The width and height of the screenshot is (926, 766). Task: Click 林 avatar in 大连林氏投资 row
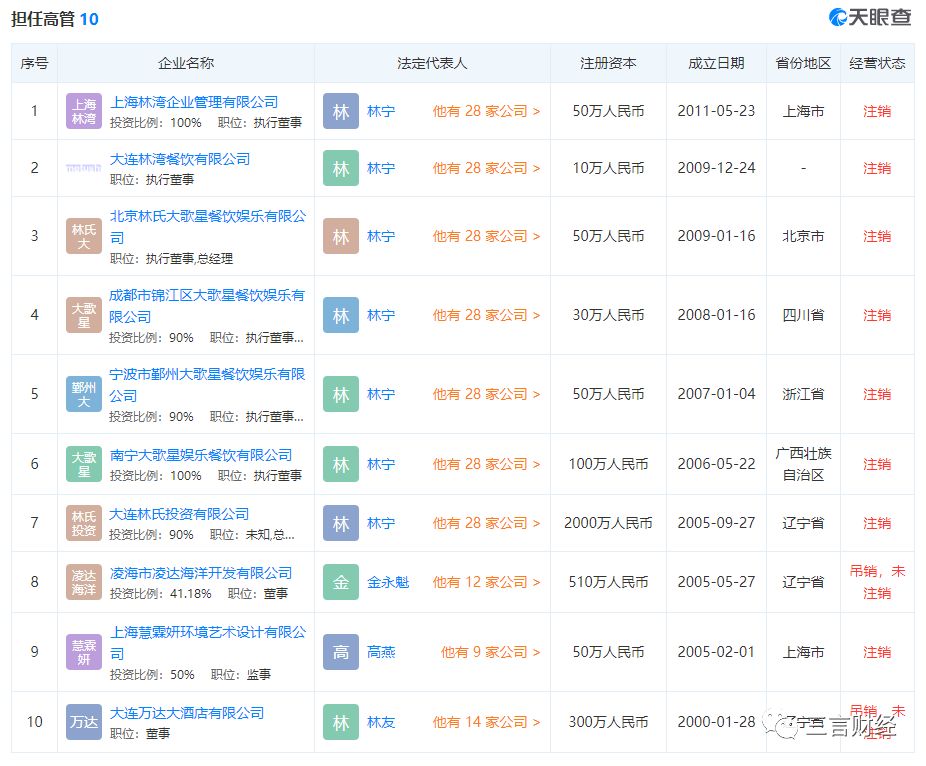coord(341,523)
